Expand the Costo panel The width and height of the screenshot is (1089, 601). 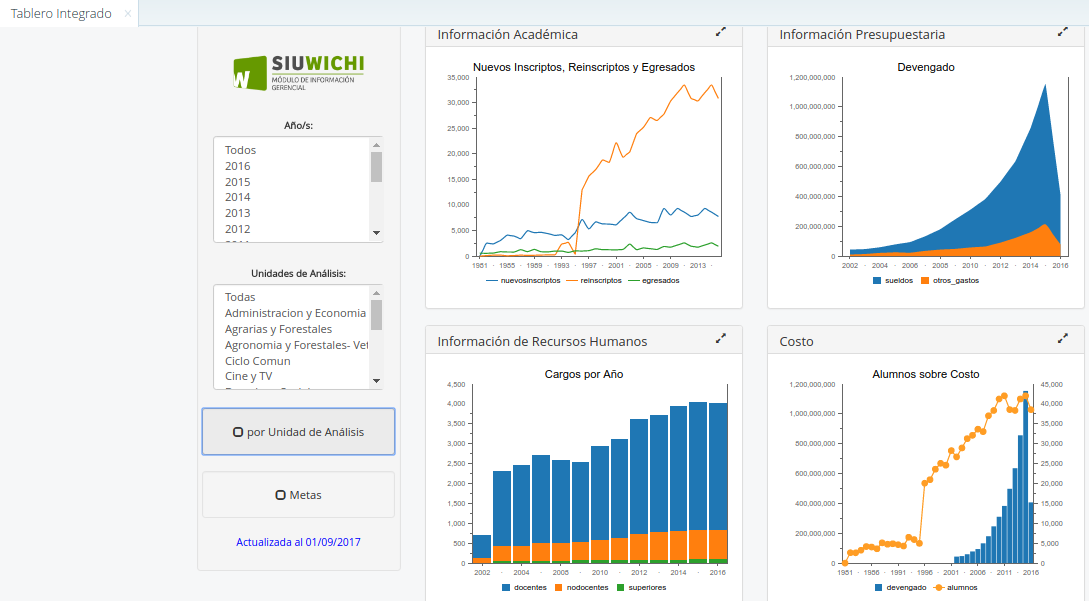1062,339
